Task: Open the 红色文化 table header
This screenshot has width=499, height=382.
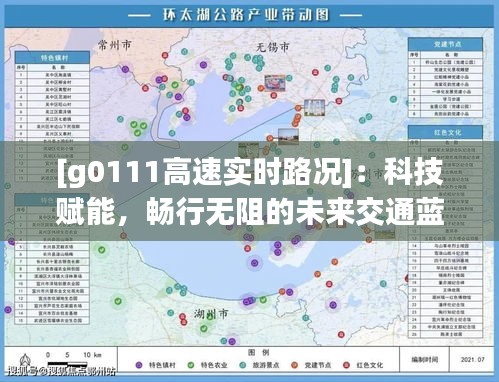Action: 446,132
